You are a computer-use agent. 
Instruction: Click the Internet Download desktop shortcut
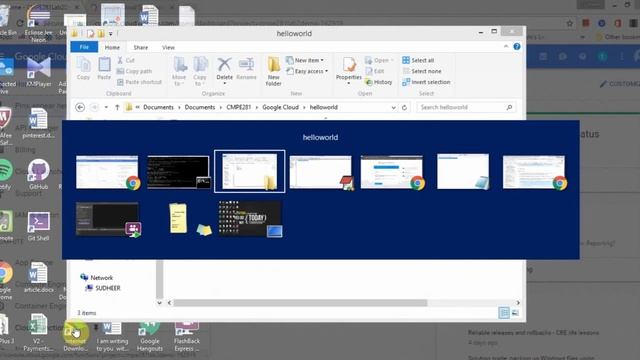pyautogui.click(x=76, y=337)
